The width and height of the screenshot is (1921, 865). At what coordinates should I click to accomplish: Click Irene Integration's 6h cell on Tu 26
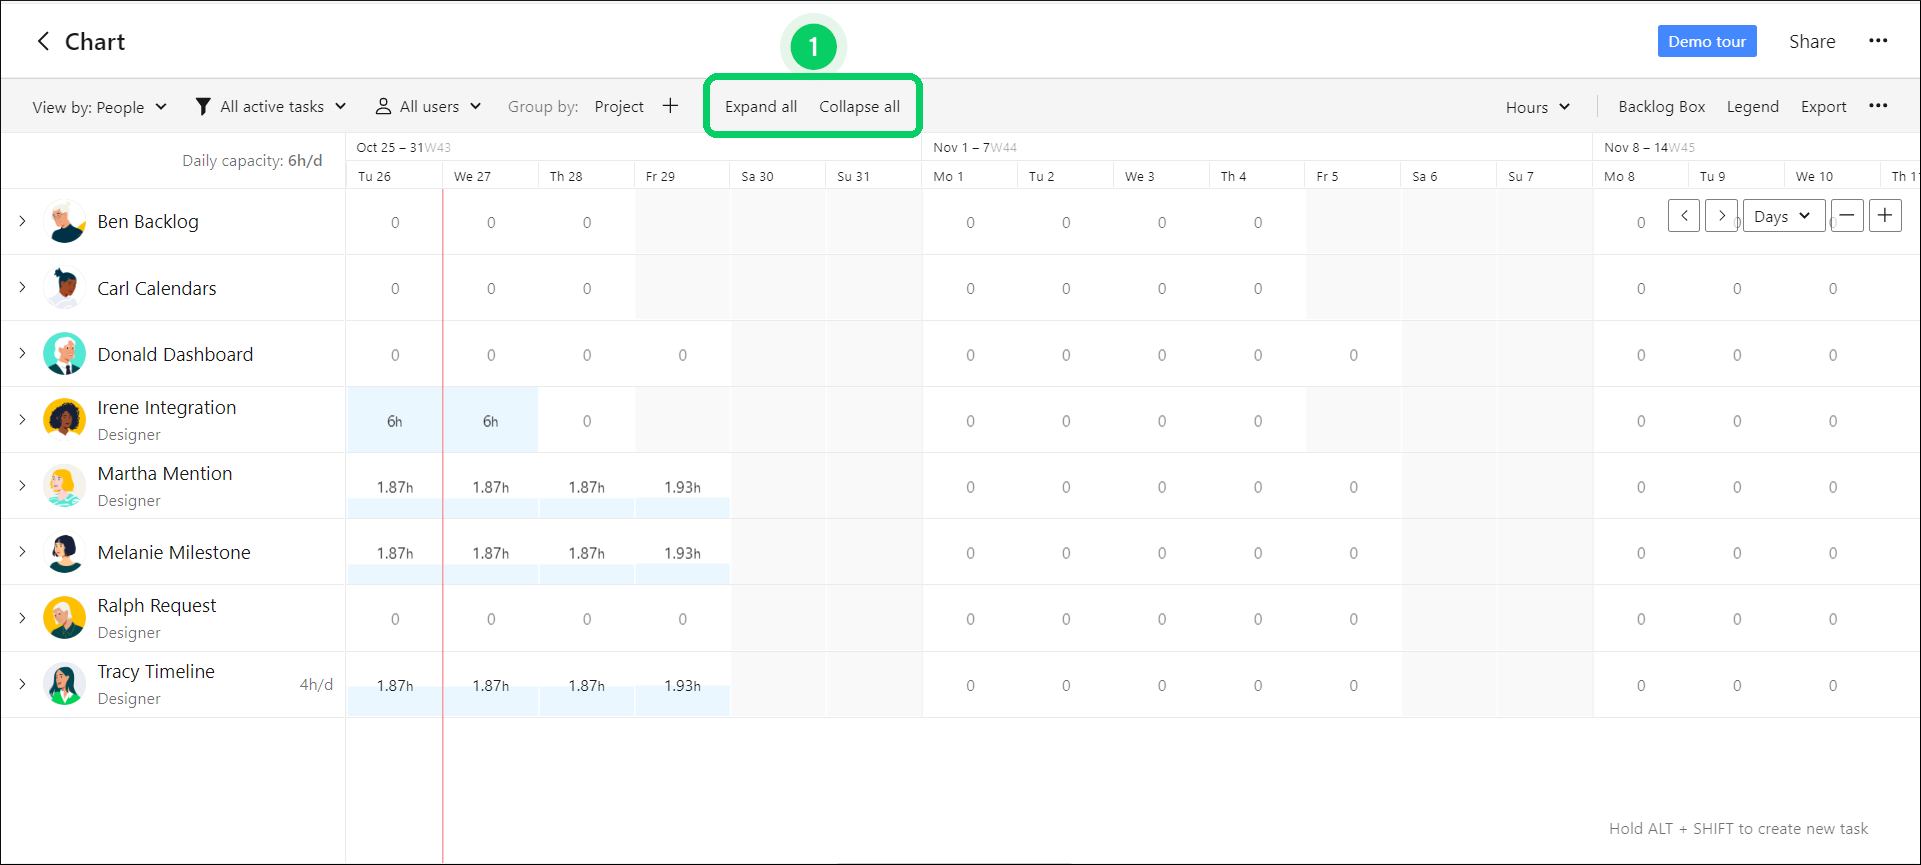click(395, 421)
